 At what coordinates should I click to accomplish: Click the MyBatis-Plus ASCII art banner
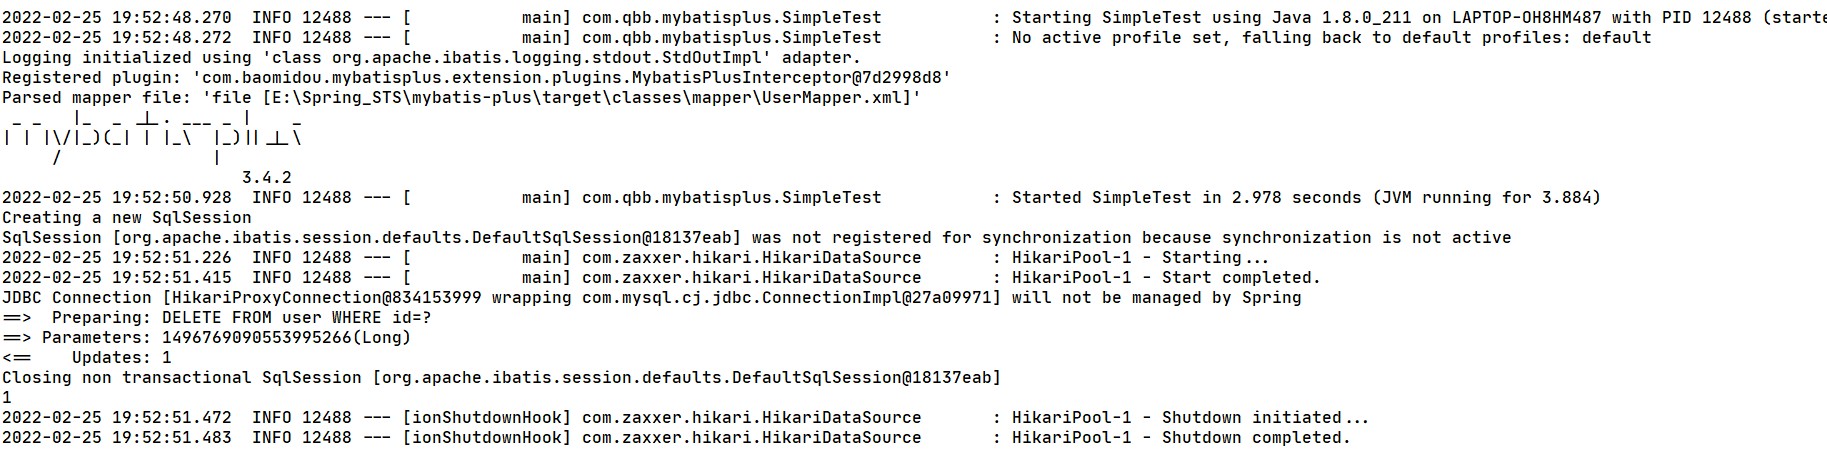click(152, 137)
